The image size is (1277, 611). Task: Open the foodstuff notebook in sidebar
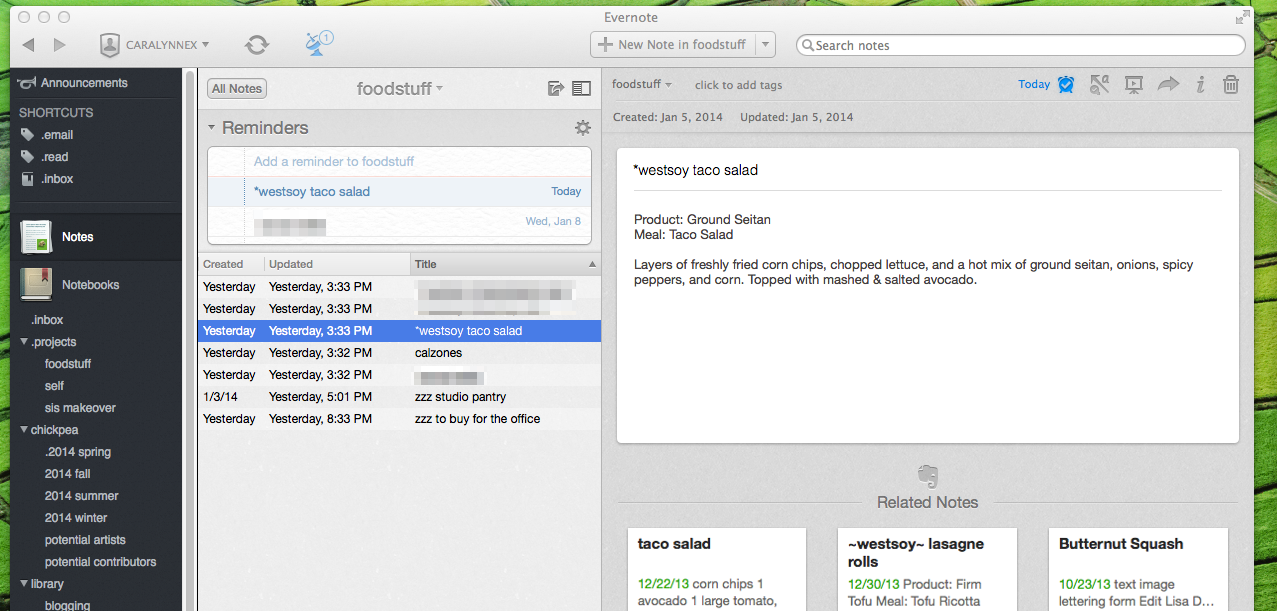68,364
